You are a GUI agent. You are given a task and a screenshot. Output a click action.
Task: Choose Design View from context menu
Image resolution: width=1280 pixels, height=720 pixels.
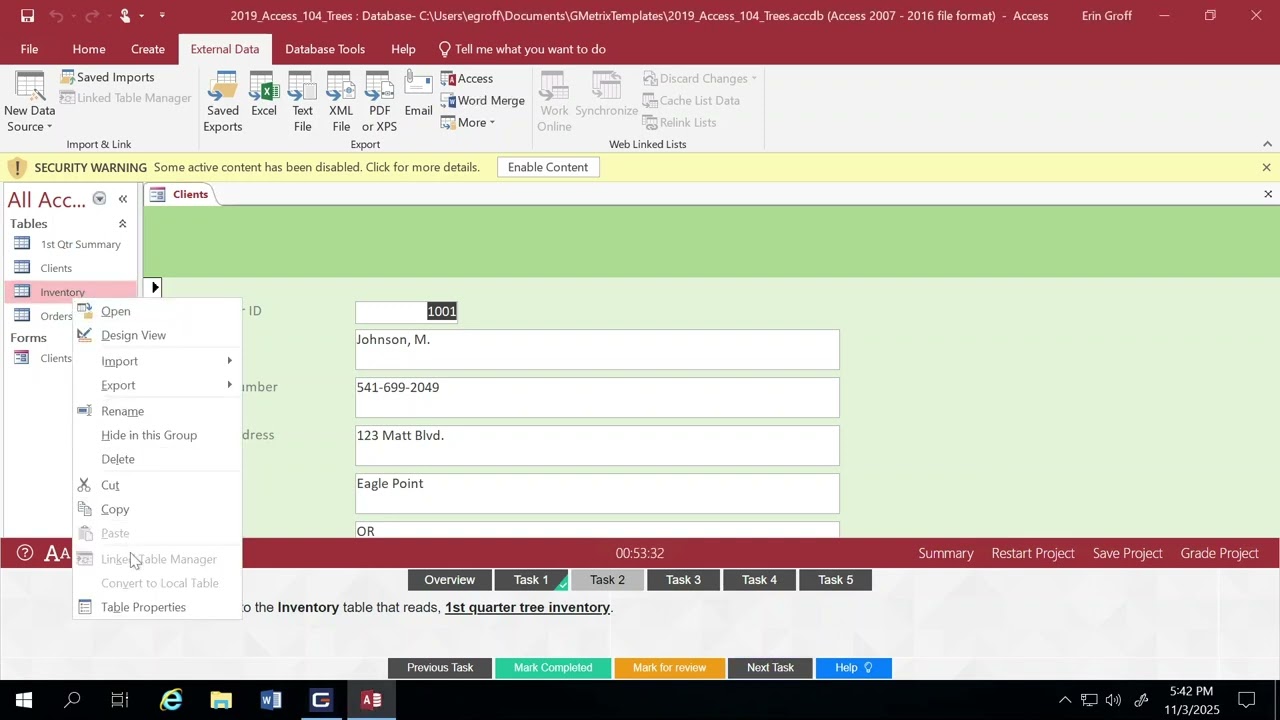(x=158, y=335)
